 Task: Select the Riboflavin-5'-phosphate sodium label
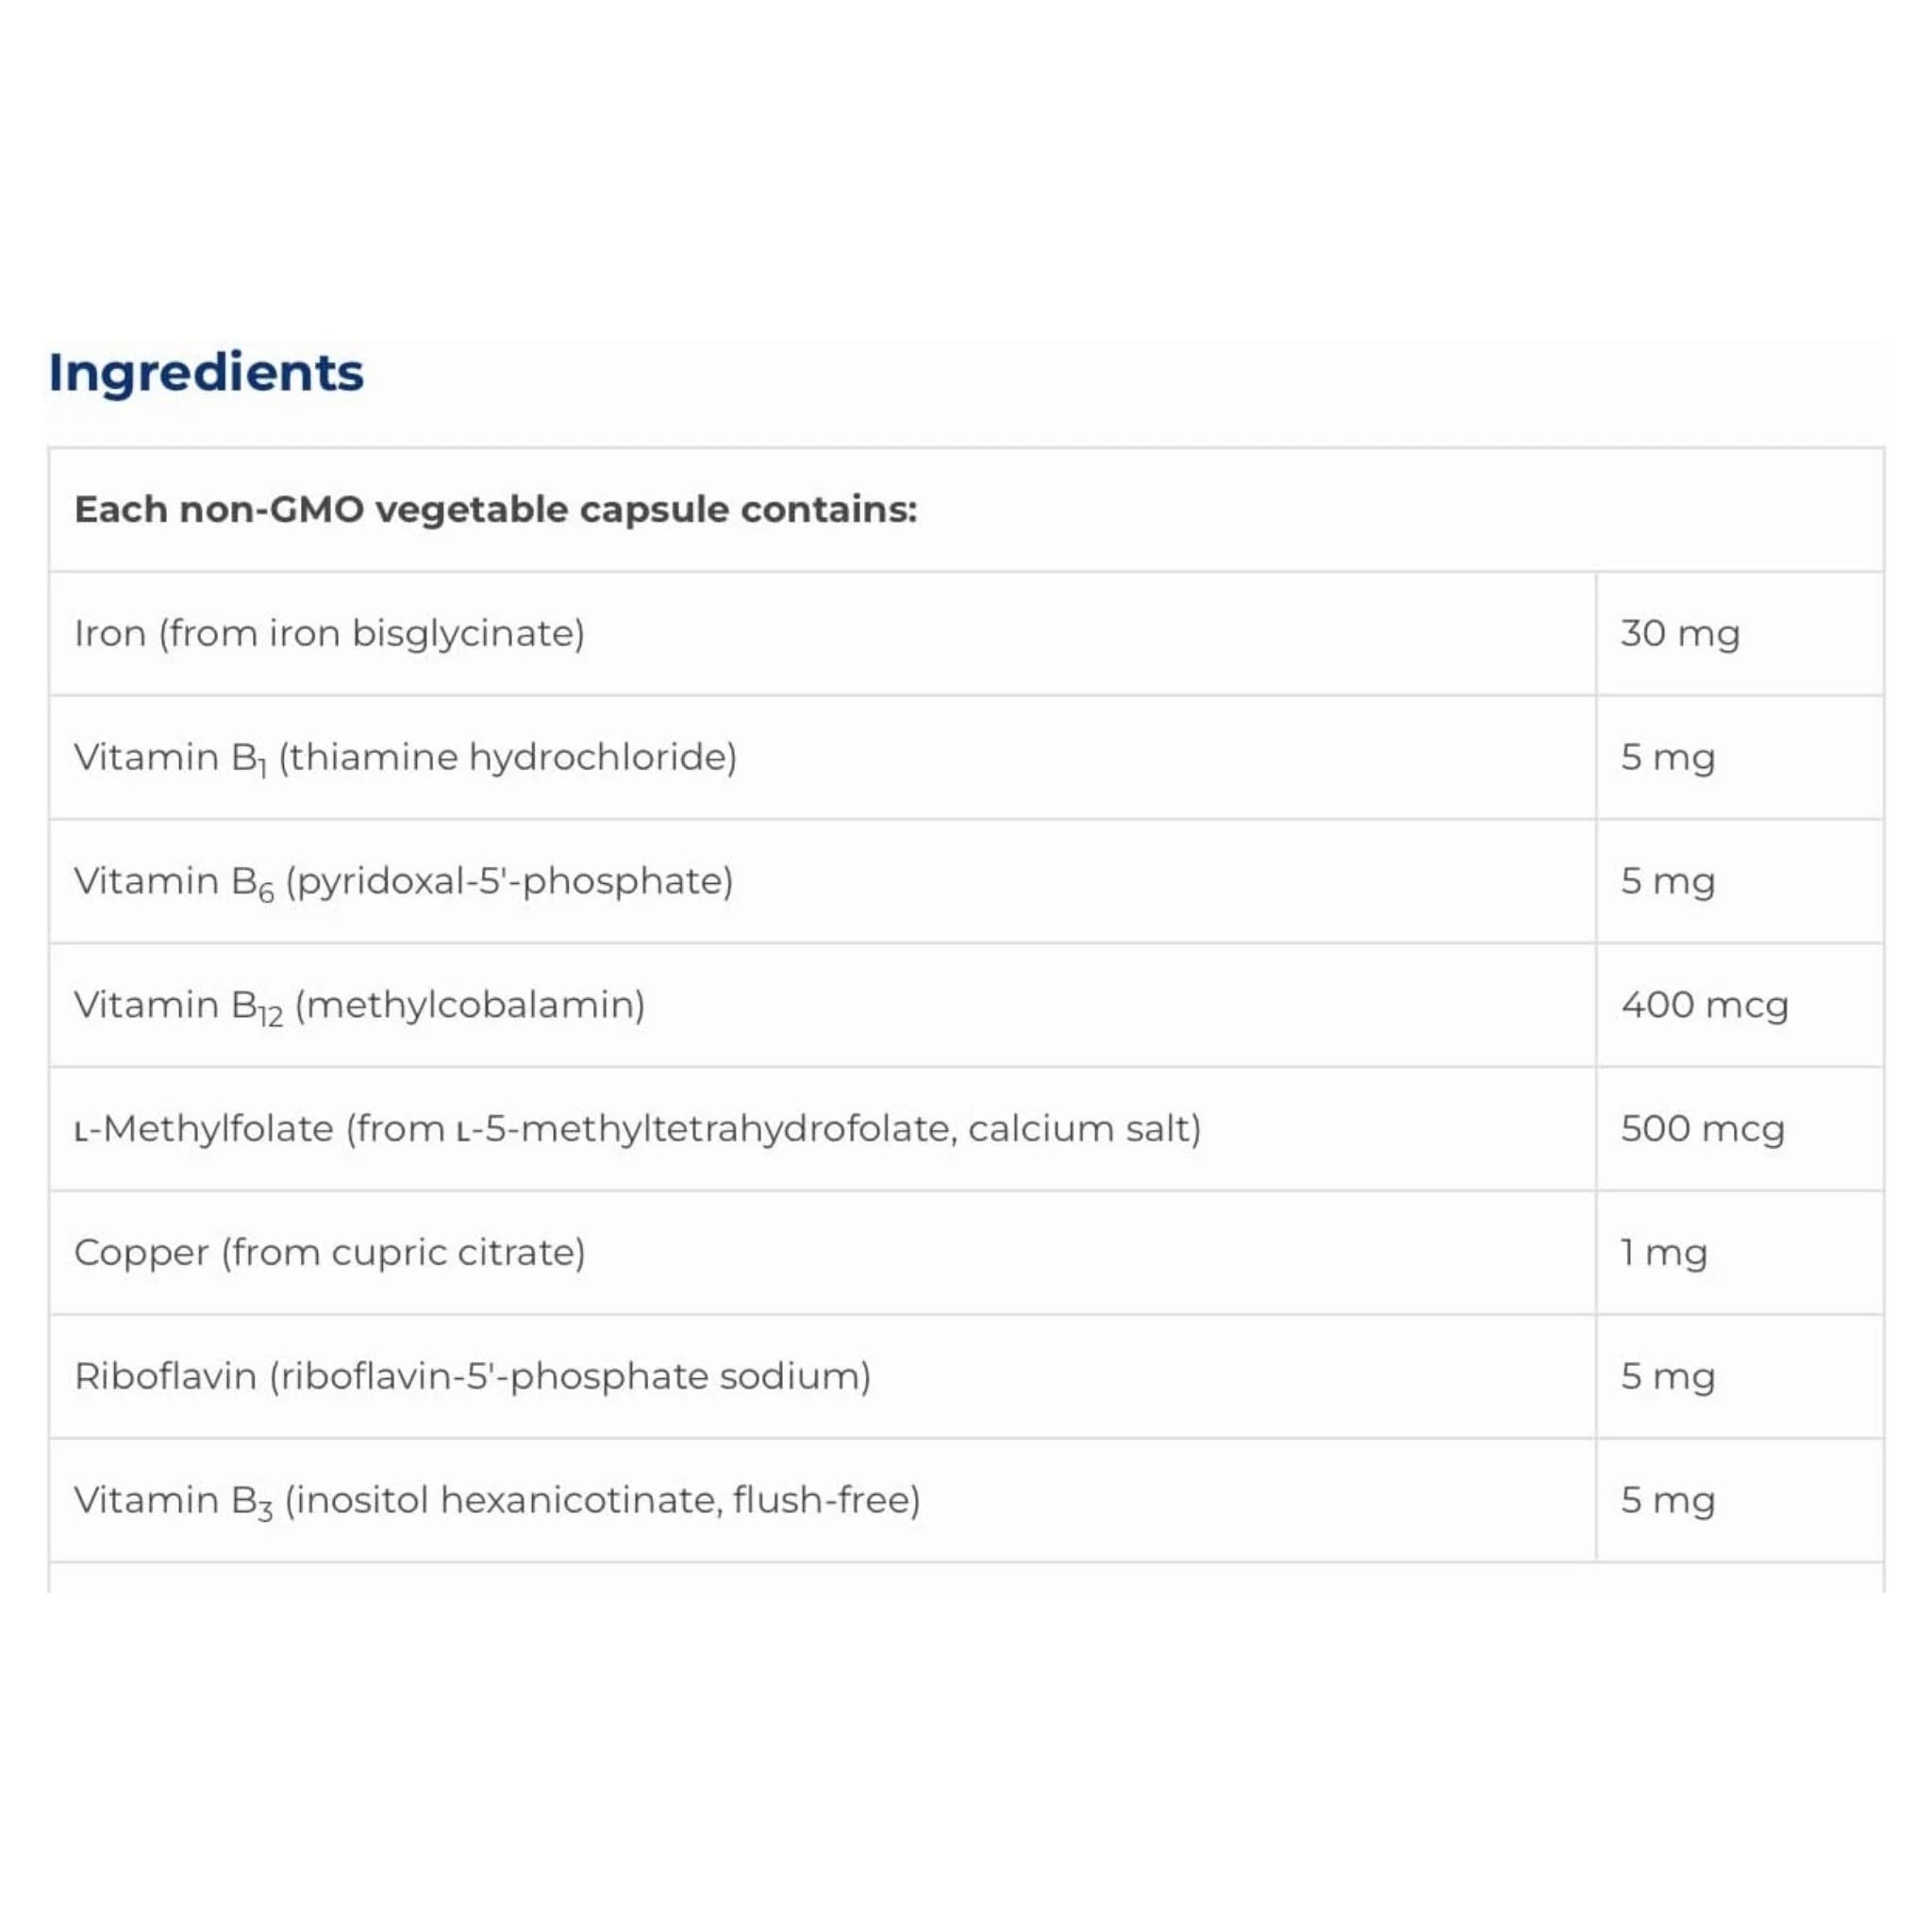pos(472,1377)
